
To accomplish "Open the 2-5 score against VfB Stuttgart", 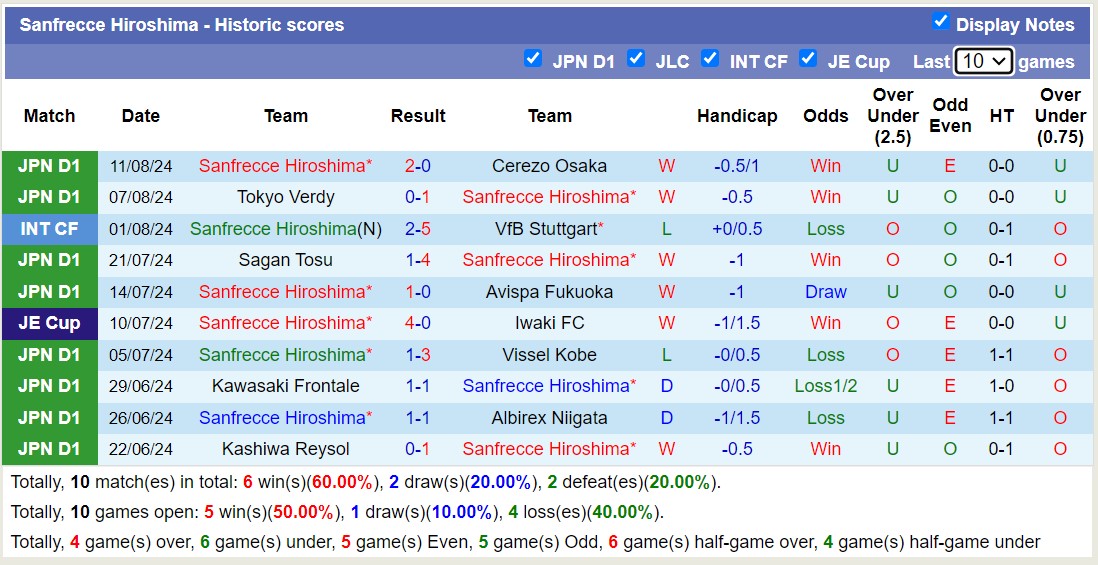I will coord(418,229).
